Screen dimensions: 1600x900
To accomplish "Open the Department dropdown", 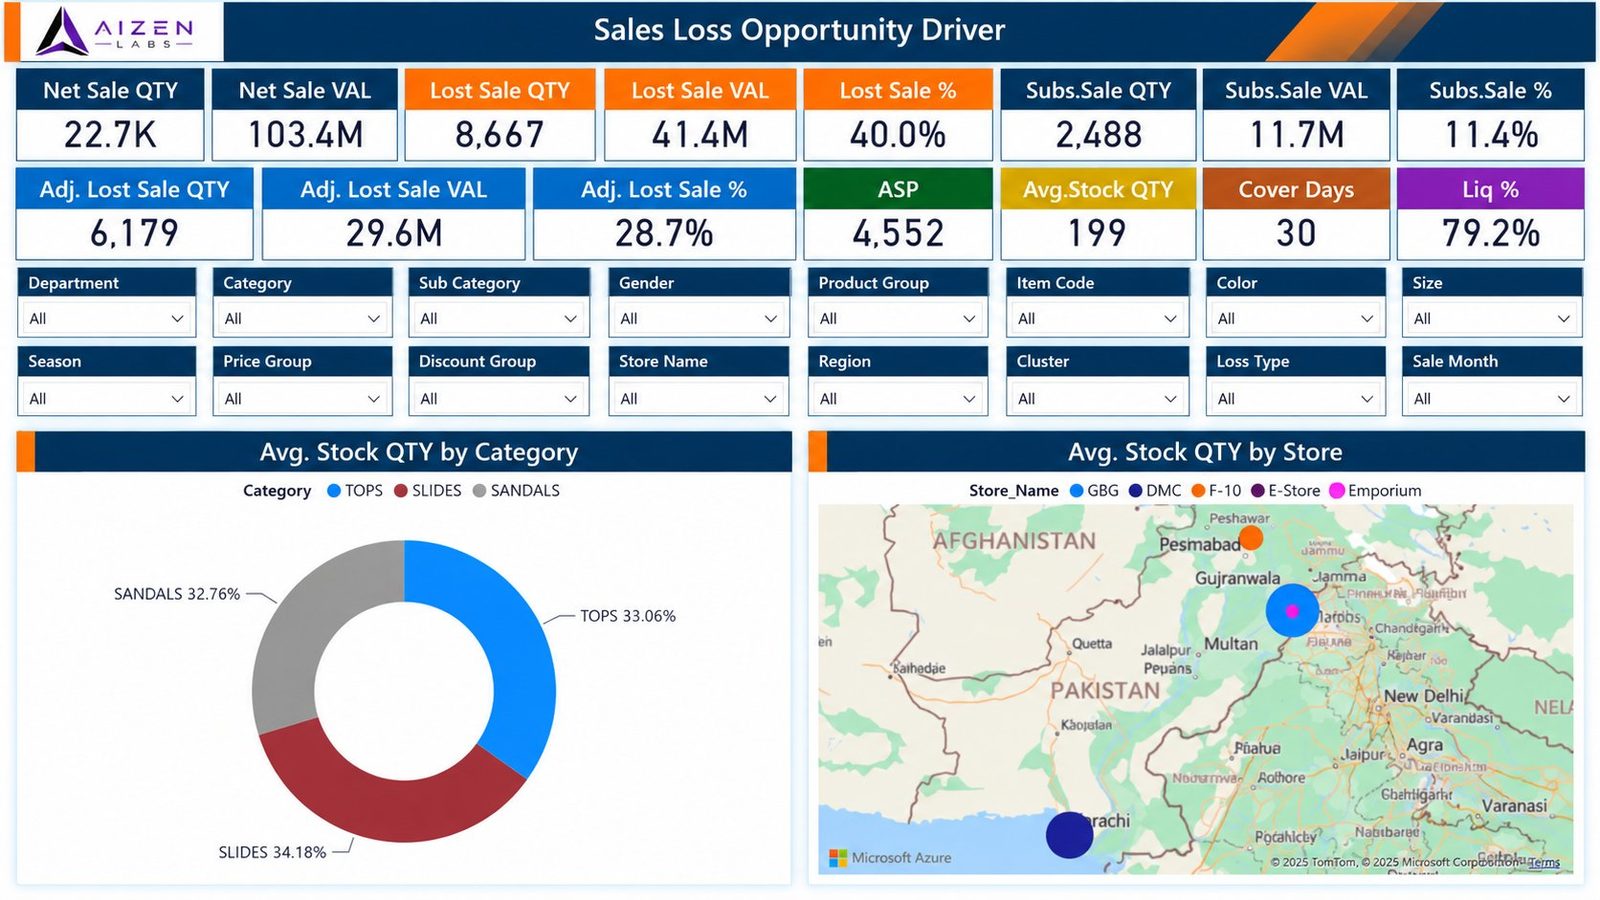I will point(107,318).
